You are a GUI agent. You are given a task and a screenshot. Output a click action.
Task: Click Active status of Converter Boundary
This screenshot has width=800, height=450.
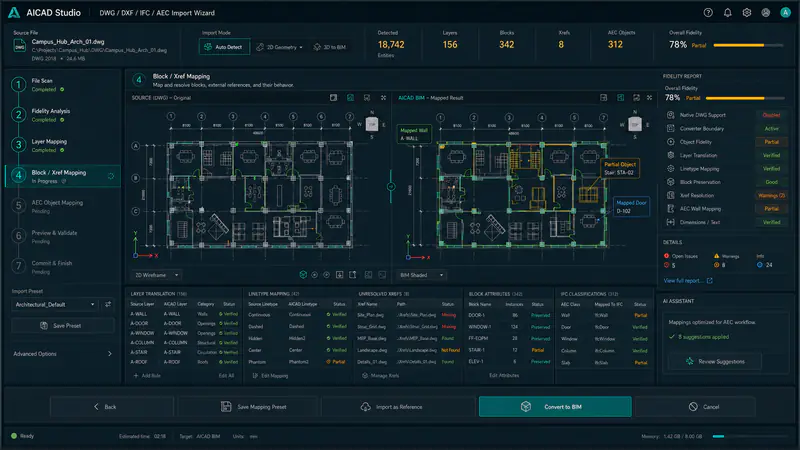pyautogui.click(x=771, y=129)
